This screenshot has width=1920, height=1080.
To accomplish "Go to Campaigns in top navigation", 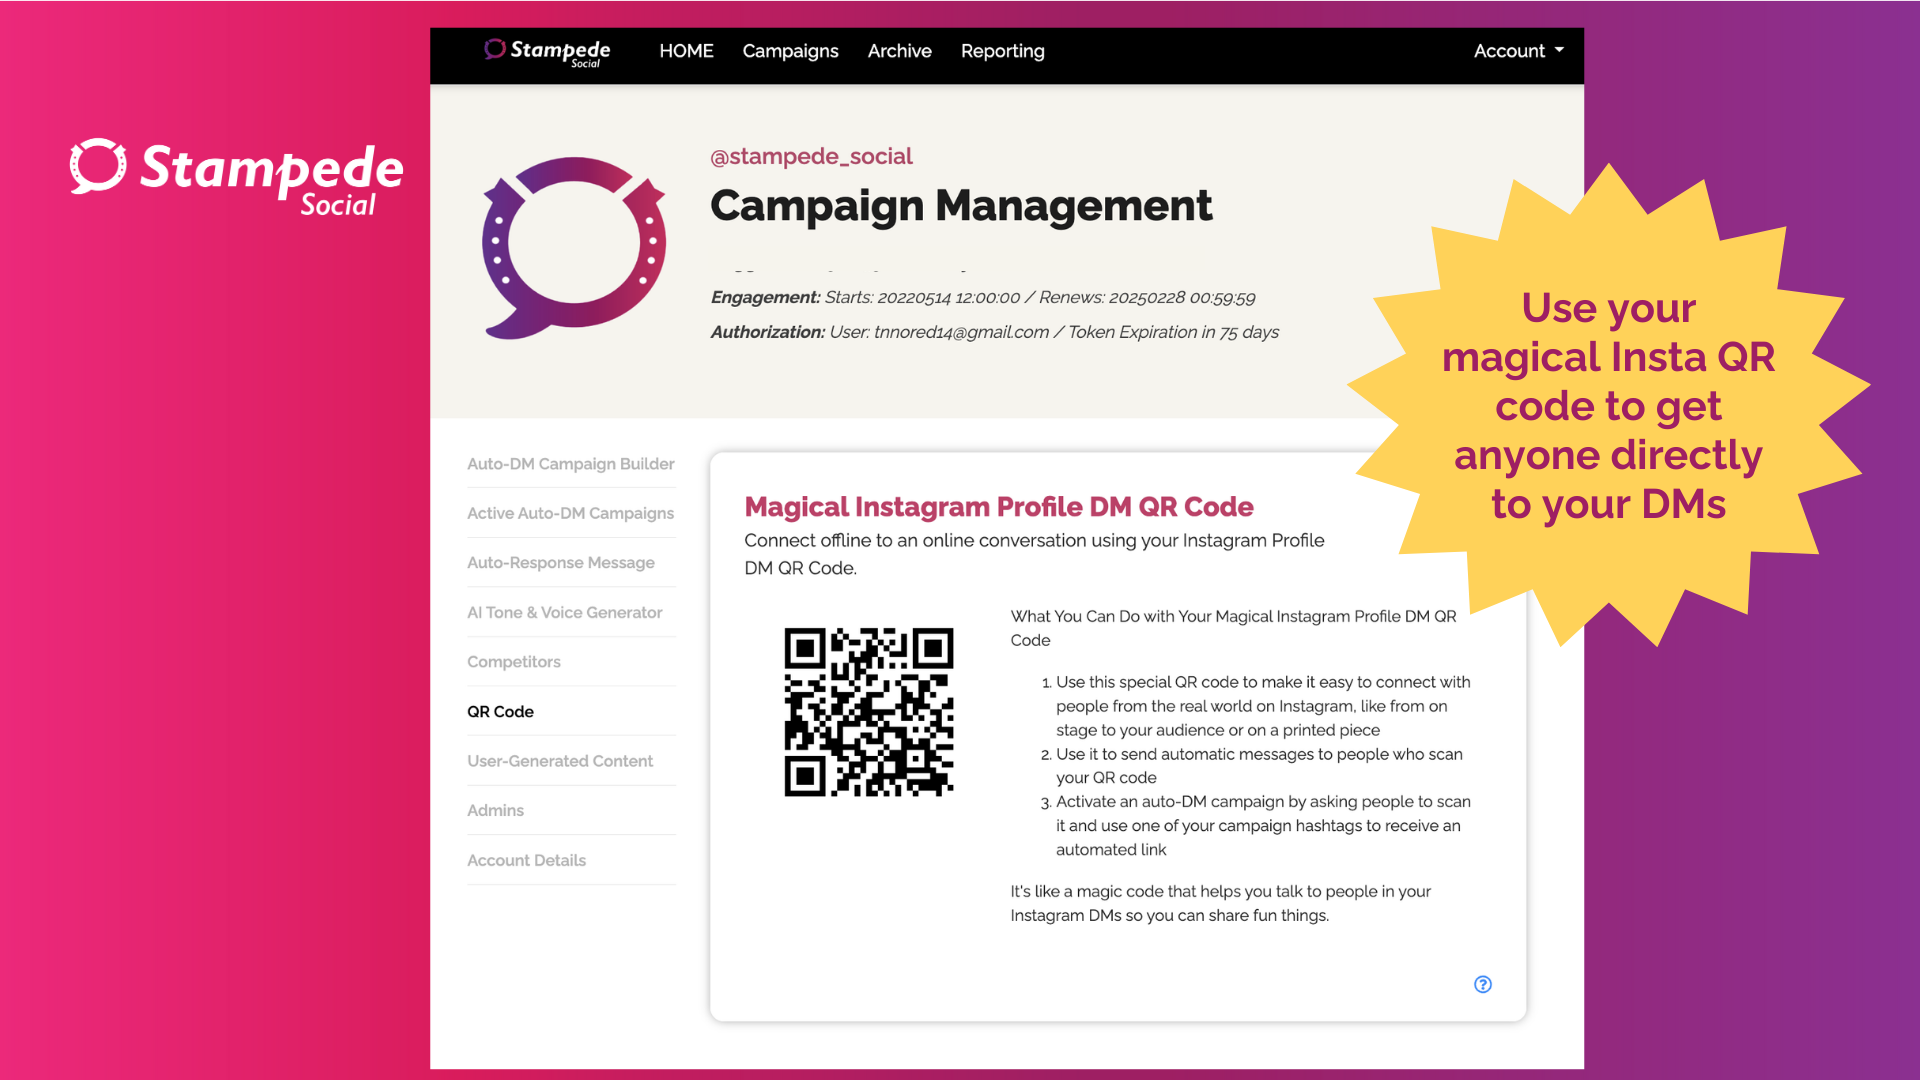I will (790, 51).
